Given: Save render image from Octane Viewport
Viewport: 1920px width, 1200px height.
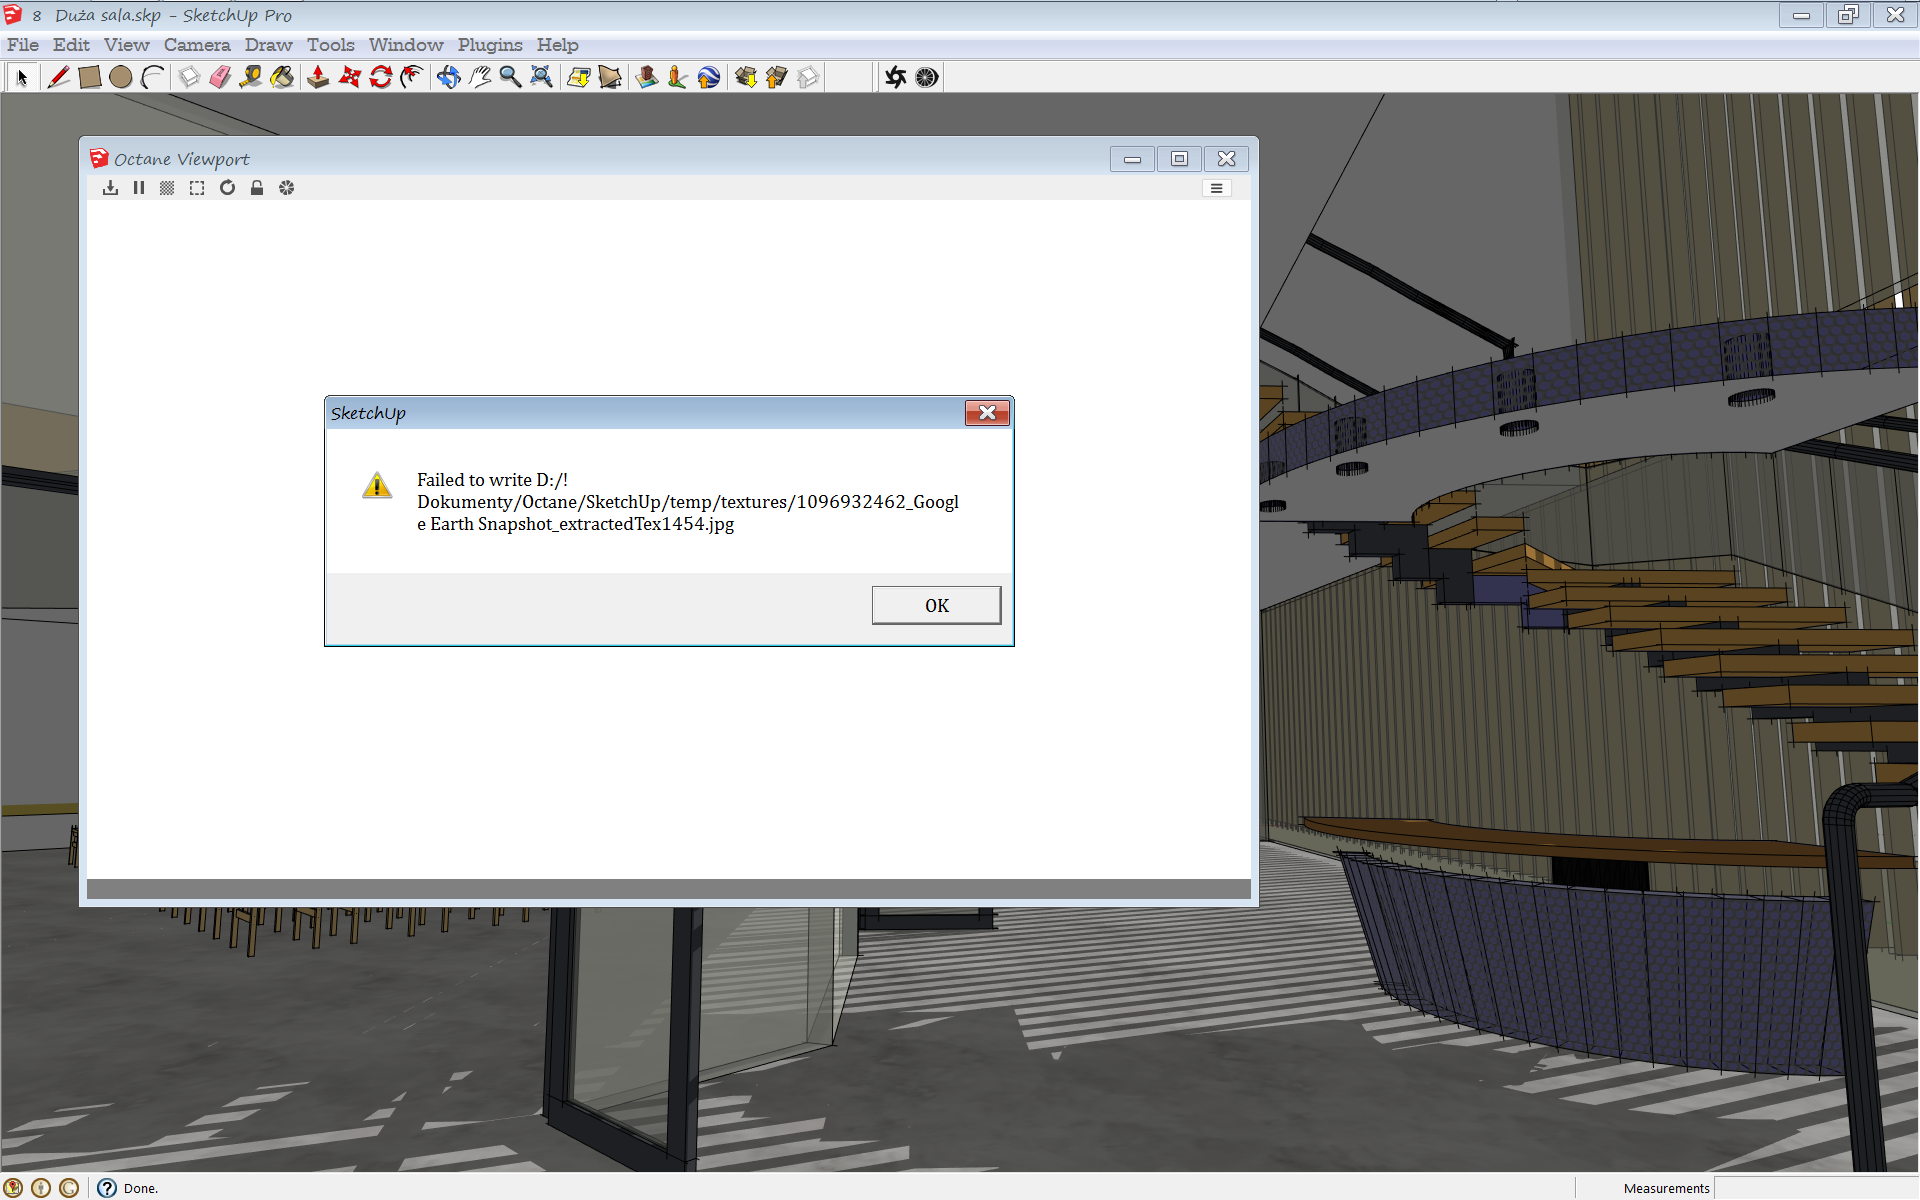Looking at the screenshot, I should tap(110, 188).
